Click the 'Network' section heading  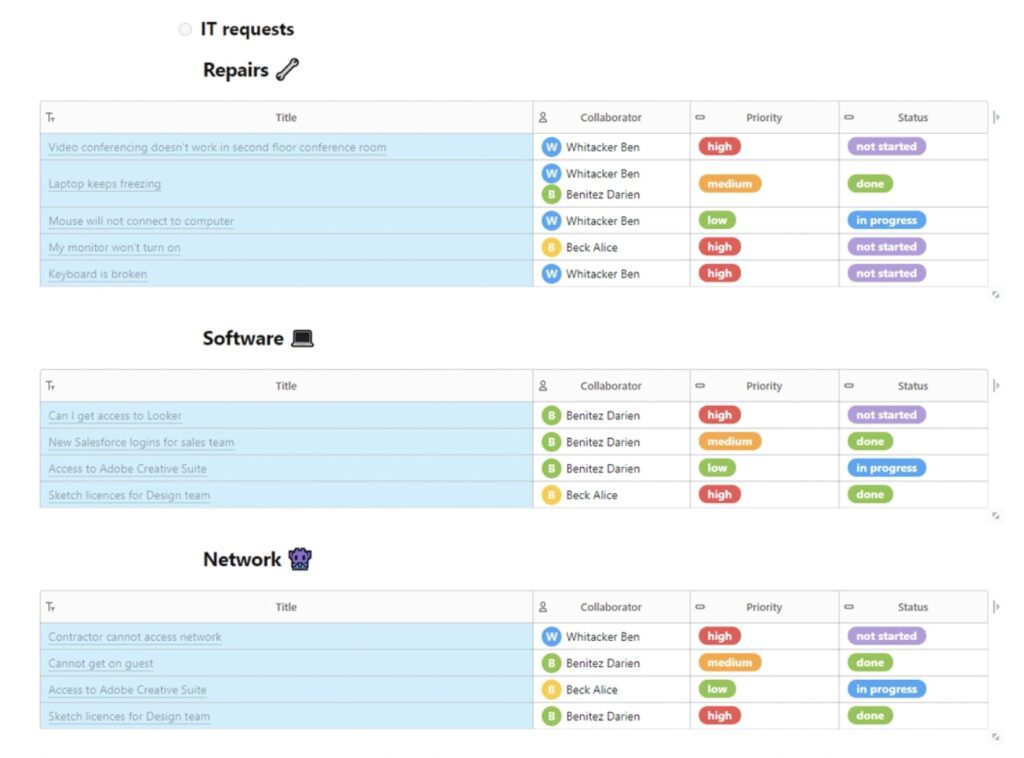point(242,560)
